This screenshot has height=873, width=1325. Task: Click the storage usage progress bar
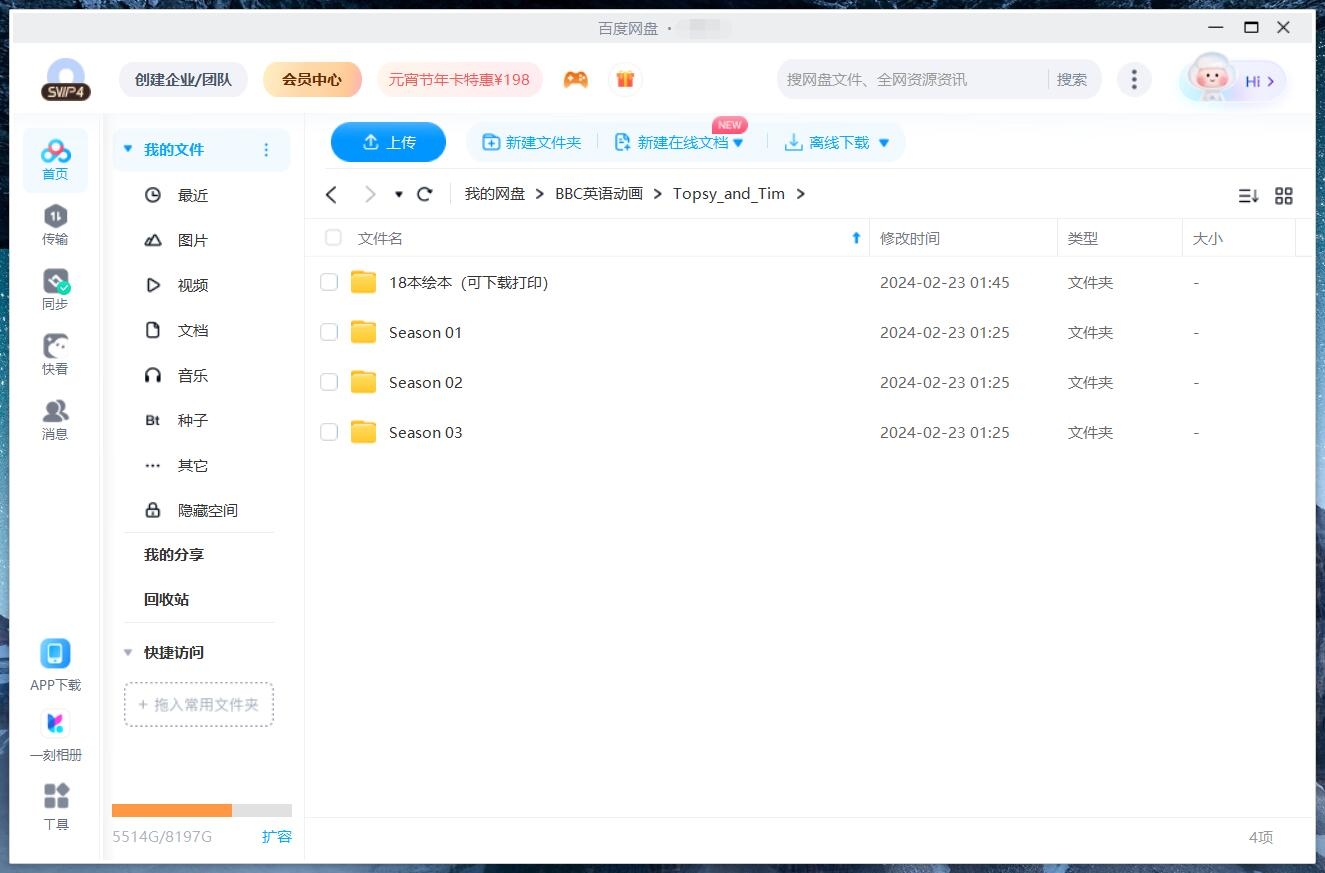[x=201, y=810]
